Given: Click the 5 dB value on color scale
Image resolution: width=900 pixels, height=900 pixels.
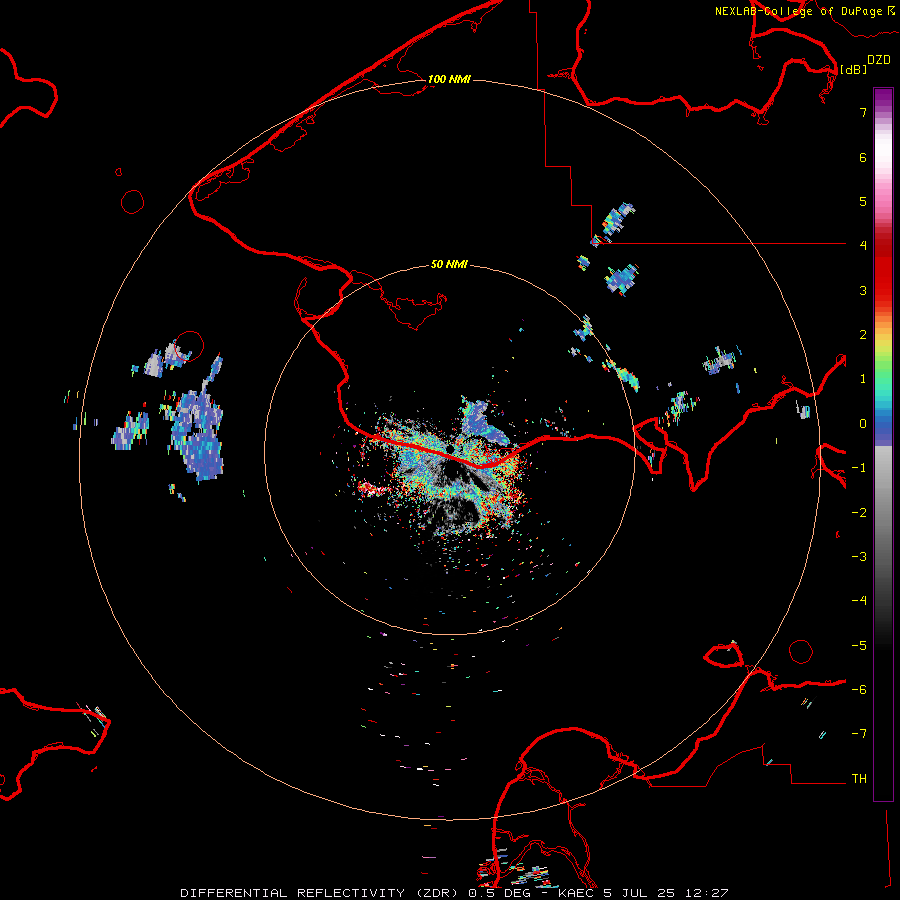Looking at the screenshot, I should click(x=863, y=201).
